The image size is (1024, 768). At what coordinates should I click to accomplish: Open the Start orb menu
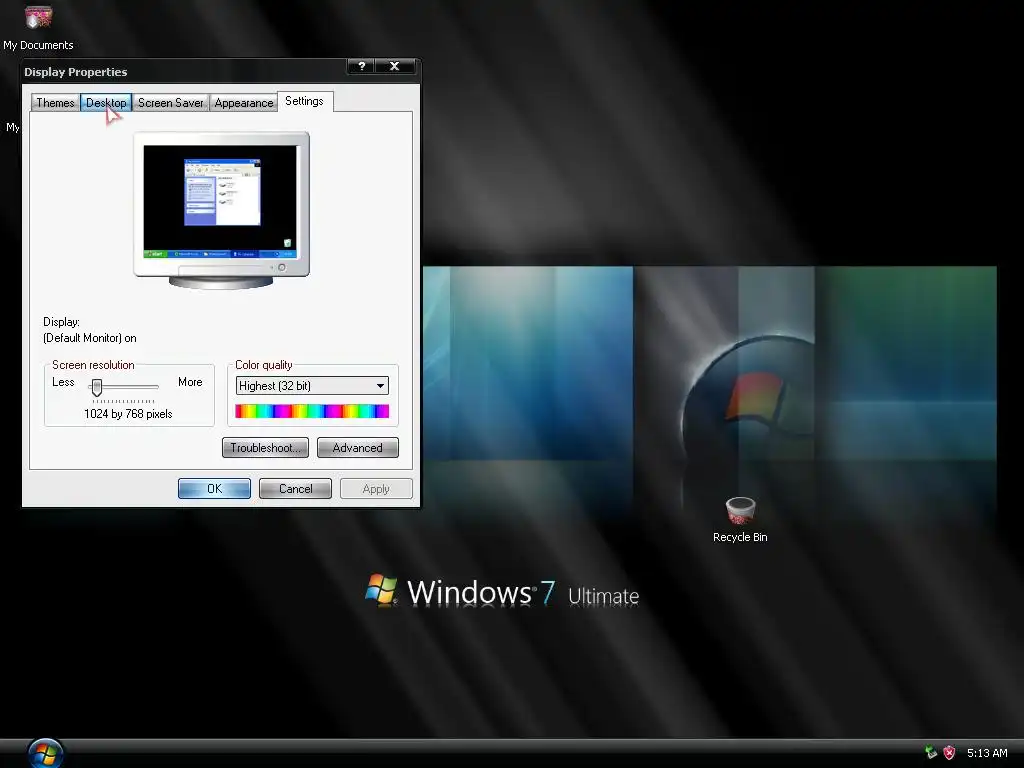(x=45, y=754)
